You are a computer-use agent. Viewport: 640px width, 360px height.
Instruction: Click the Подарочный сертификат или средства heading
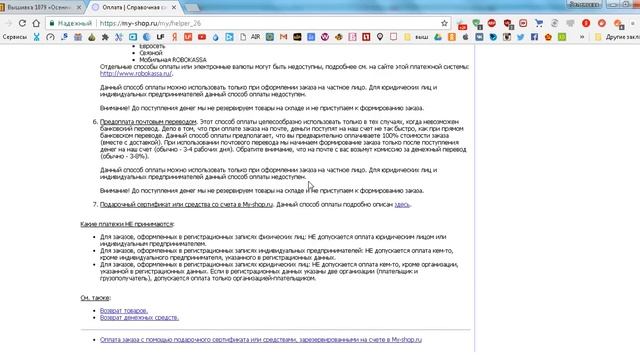[186, 204]
